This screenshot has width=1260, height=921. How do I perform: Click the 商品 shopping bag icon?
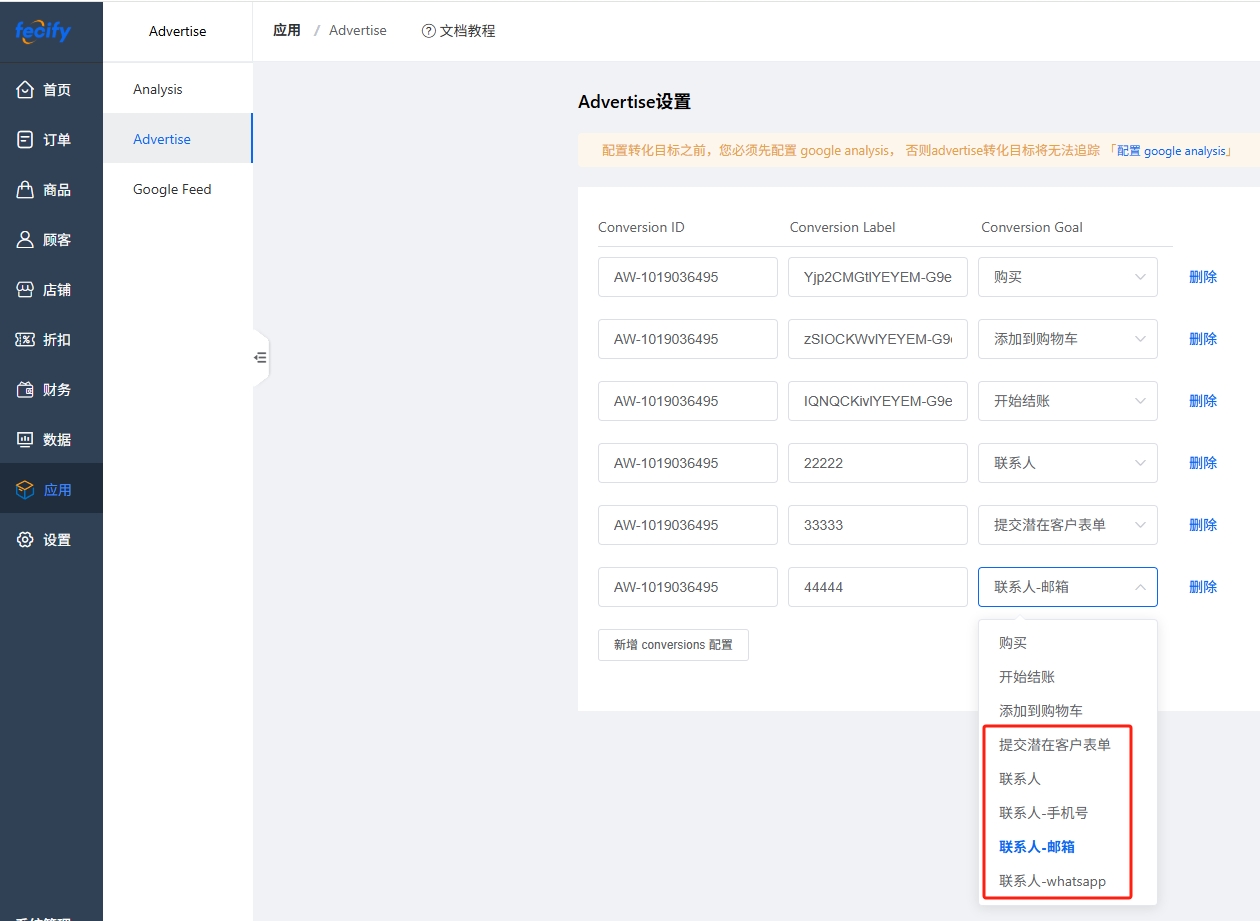coord(26,190)
